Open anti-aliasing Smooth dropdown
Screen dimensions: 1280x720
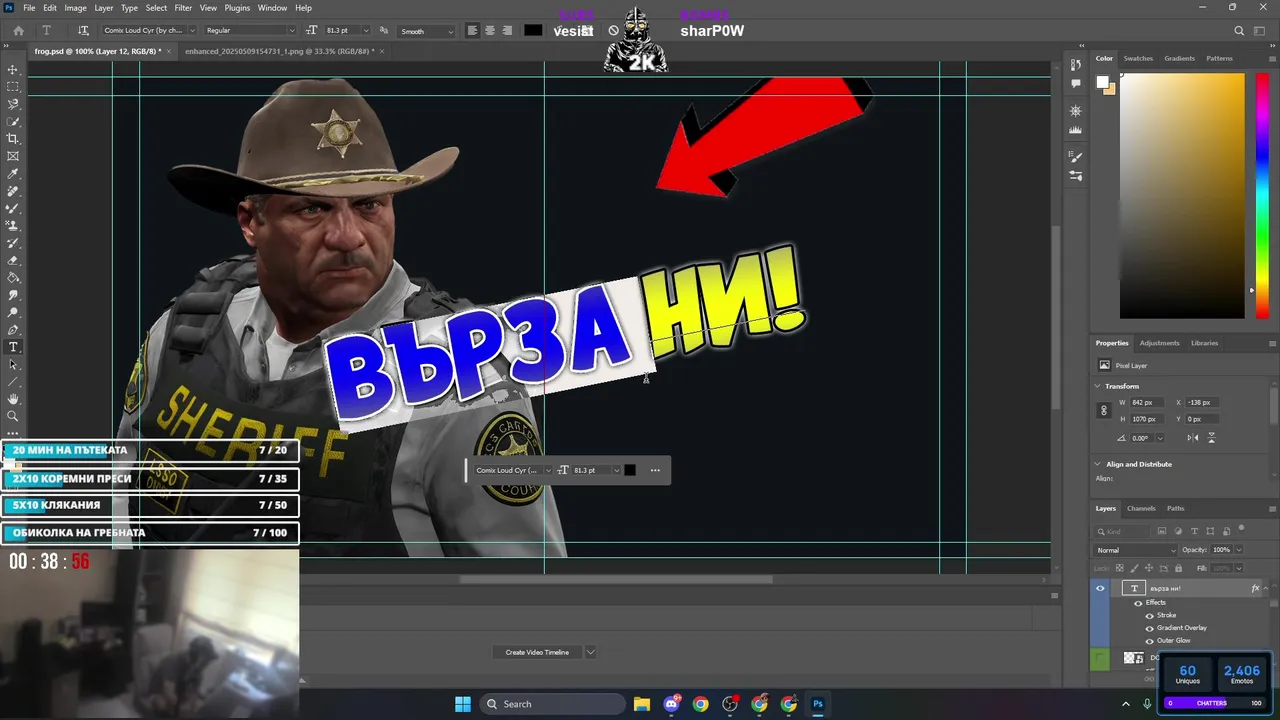pyautogui.click(x=427, y=31)
